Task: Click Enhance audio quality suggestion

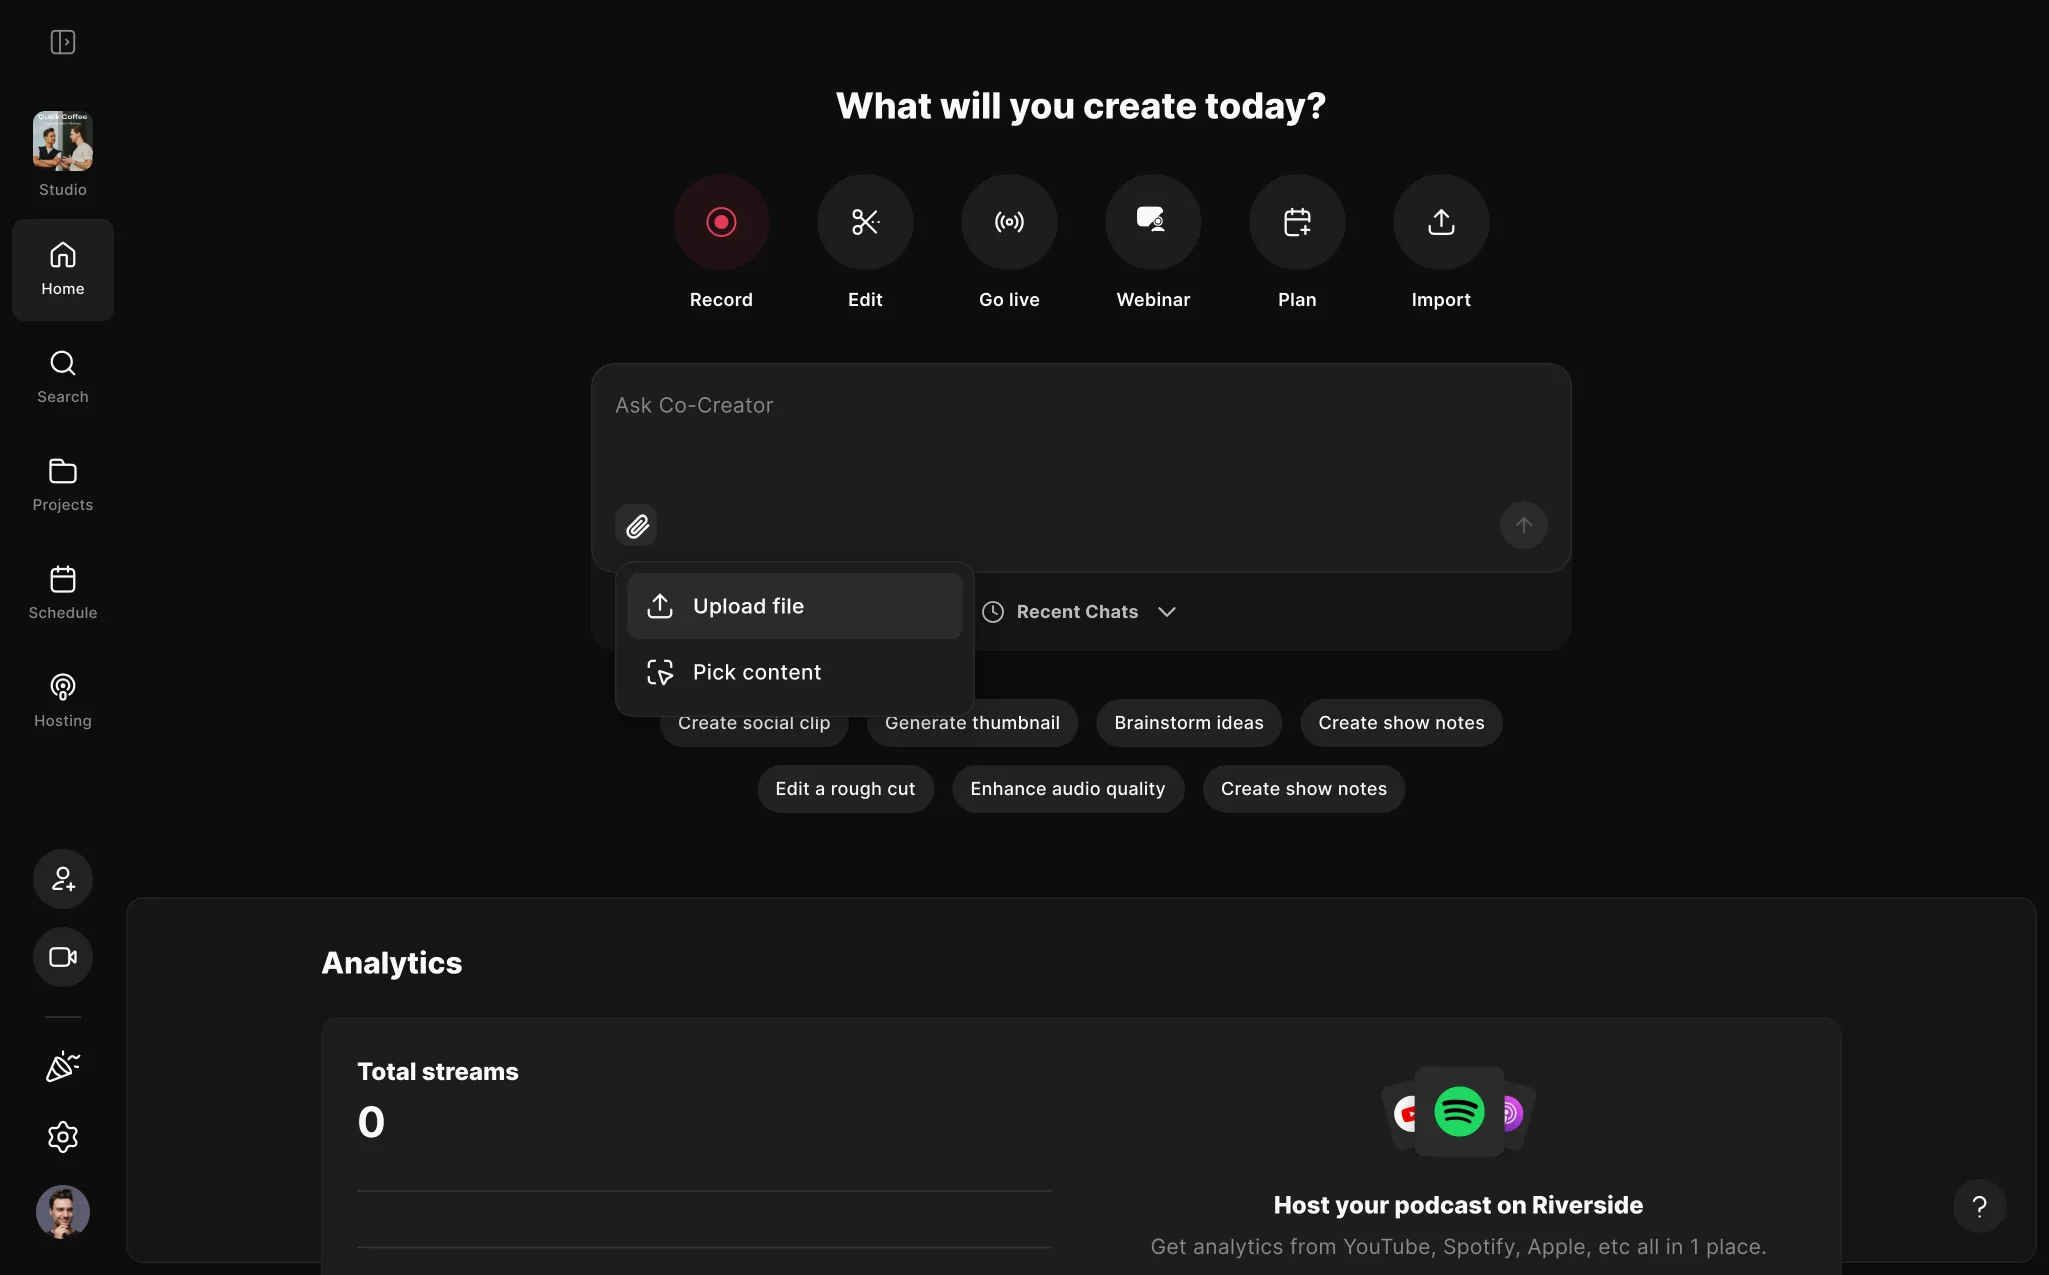Action: (1067, 789)
